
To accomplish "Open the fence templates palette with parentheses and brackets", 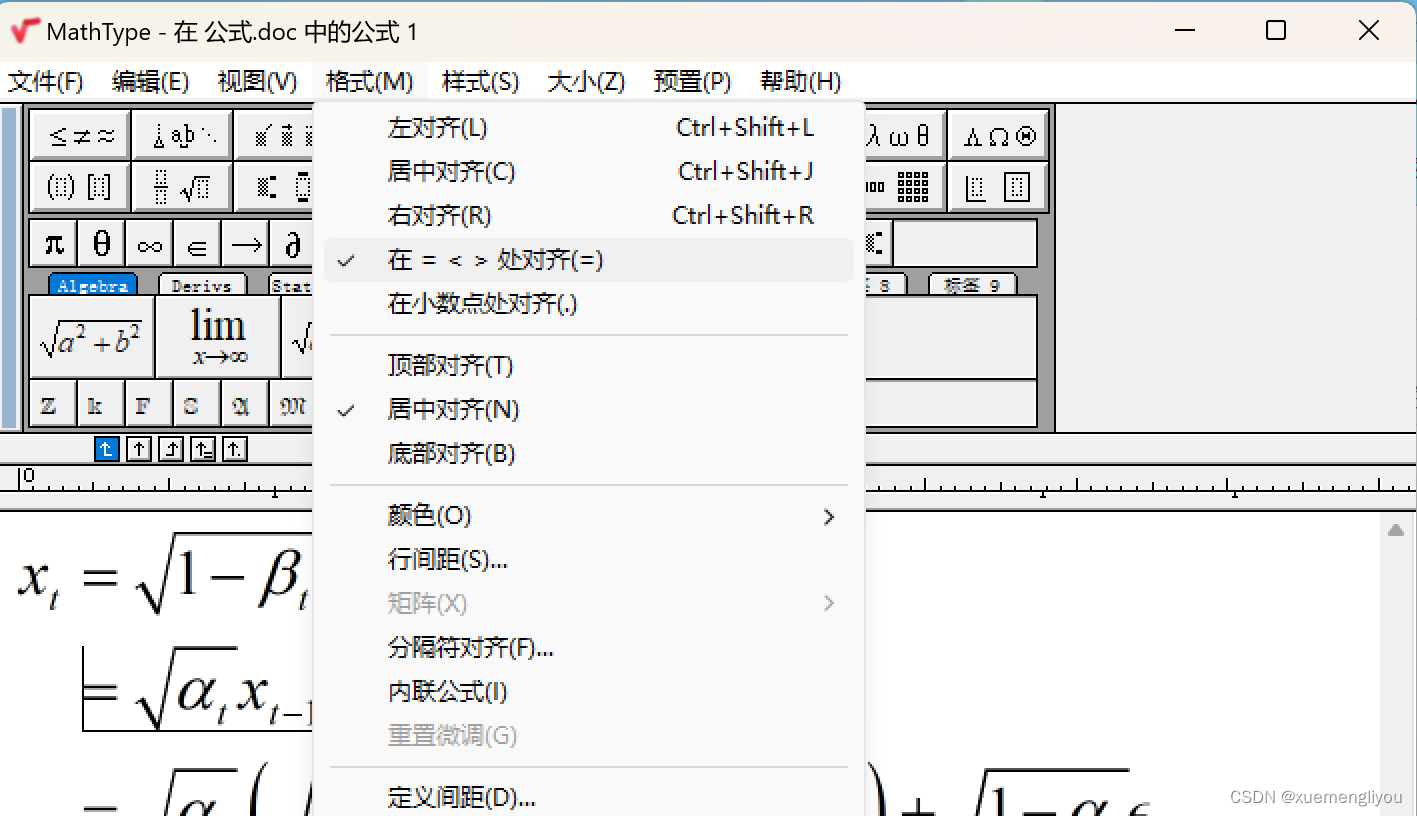I will pyautogui.click(x=81, y=187).
